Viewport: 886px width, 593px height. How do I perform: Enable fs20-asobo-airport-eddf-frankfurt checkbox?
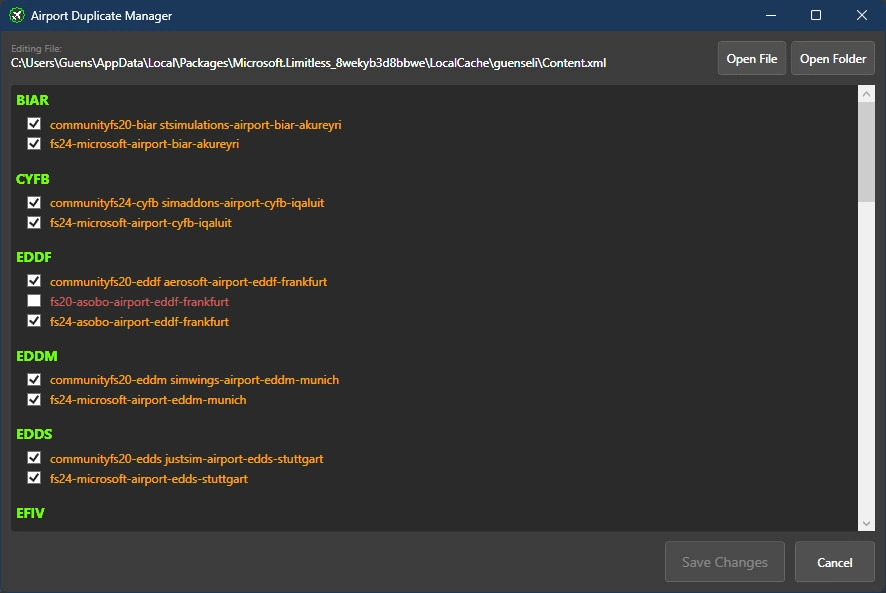(34, 301)
